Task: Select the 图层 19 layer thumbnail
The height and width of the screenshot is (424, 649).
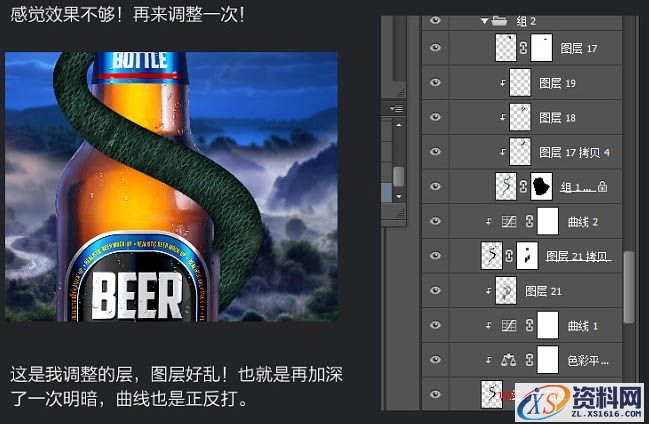Action: (x=520, y=83)
